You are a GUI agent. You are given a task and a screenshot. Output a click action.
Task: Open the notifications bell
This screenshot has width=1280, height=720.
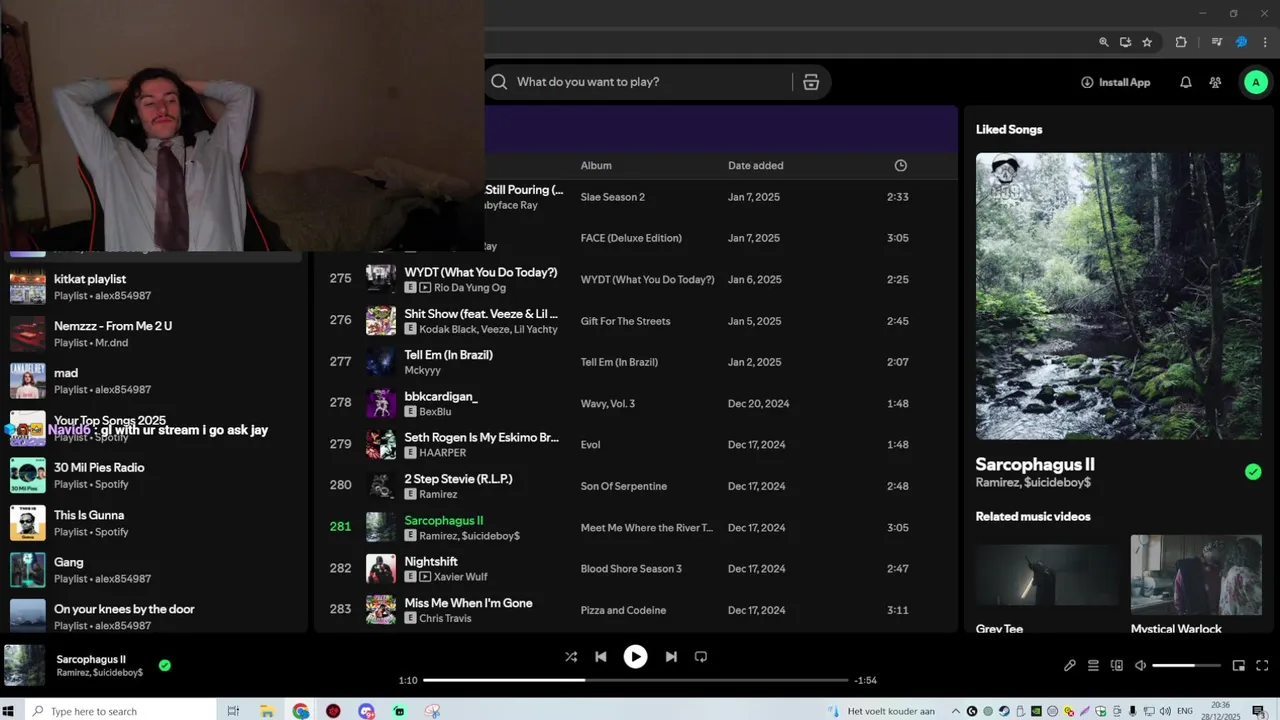pyautogui.click(x=1186, y=82)
